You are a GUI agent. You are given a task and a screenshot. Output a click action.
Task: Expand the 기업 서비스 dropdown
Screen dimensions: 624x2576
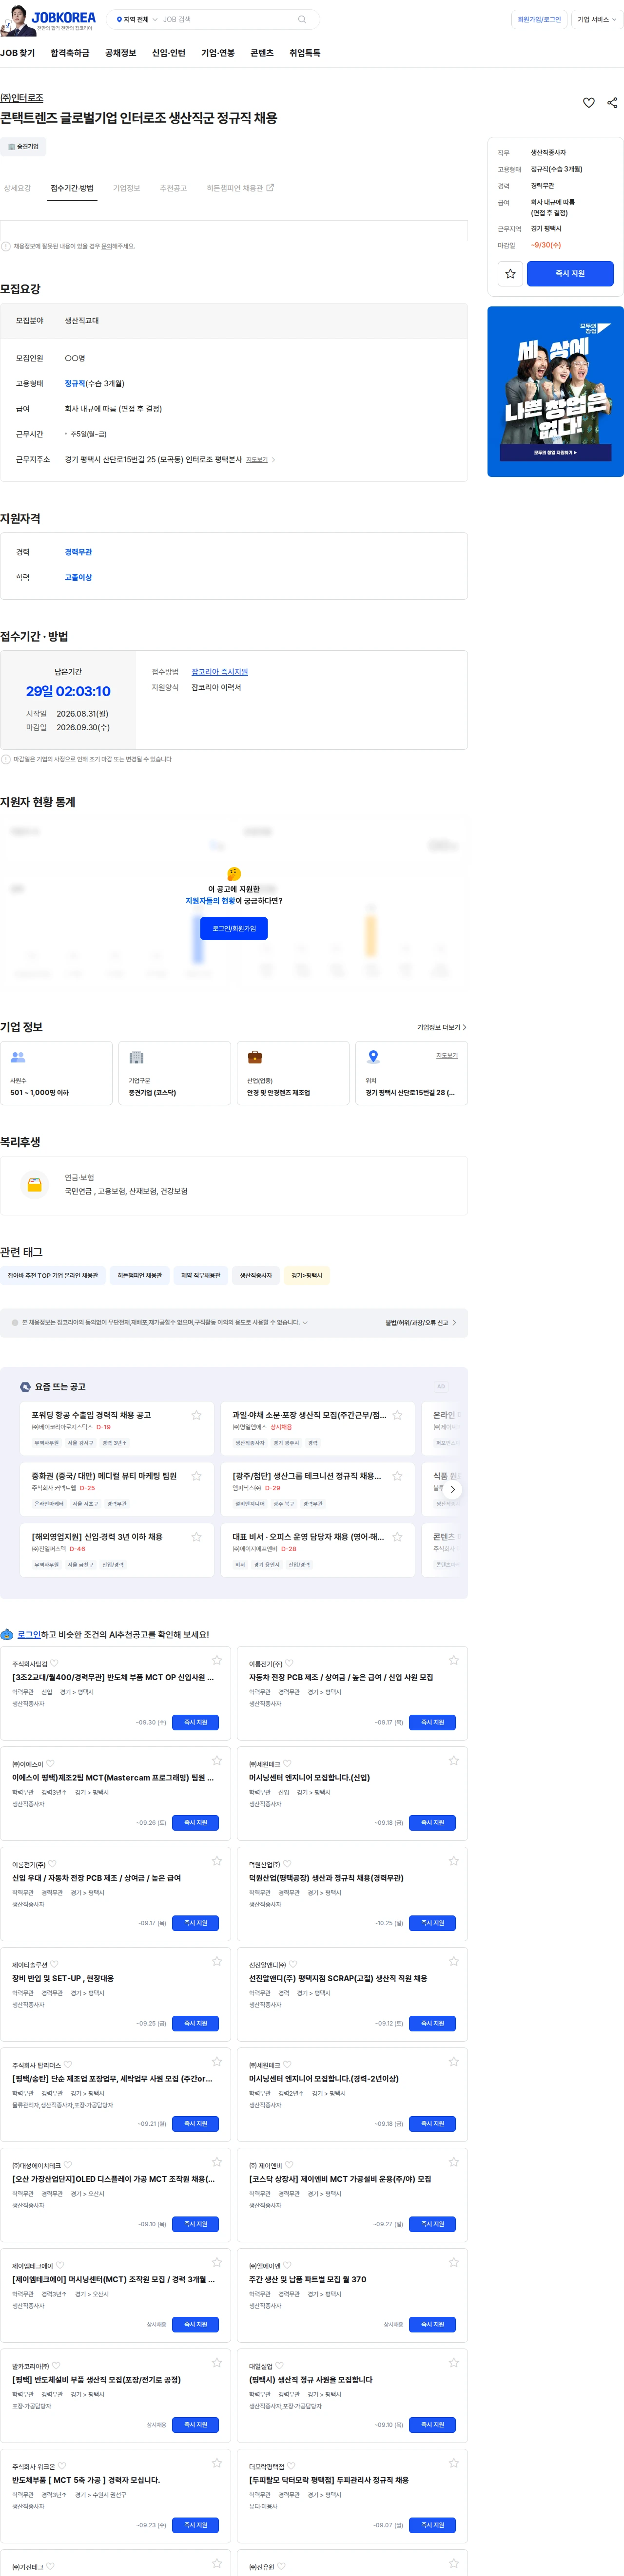pos(597,19)
